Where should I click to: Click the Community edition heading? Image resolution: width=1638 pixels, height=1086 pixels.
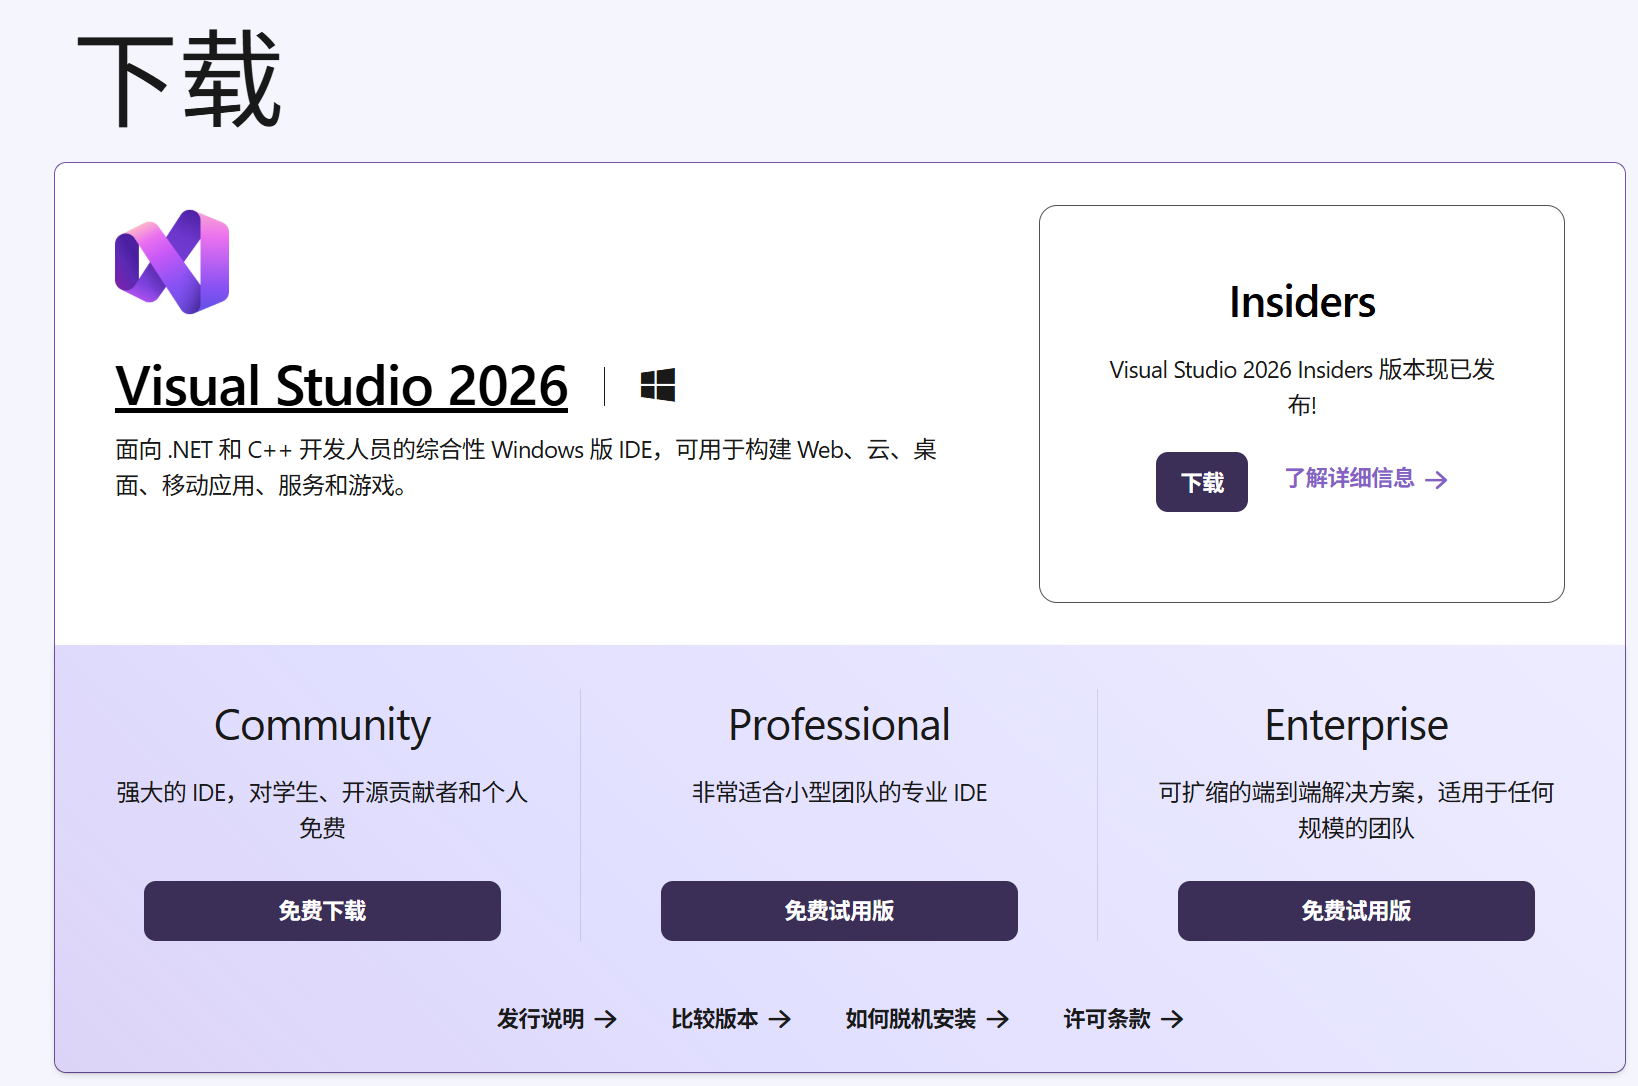(322, 725)
